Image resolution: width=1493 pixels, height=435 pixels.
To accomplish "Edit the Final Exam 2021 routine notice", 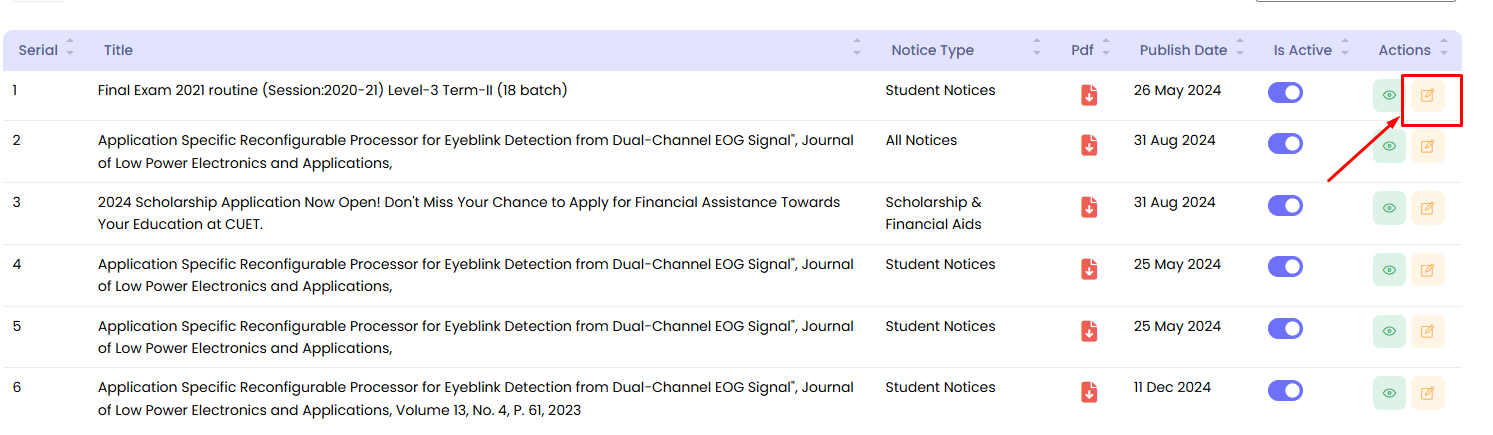I will [x=1427, y=95].
